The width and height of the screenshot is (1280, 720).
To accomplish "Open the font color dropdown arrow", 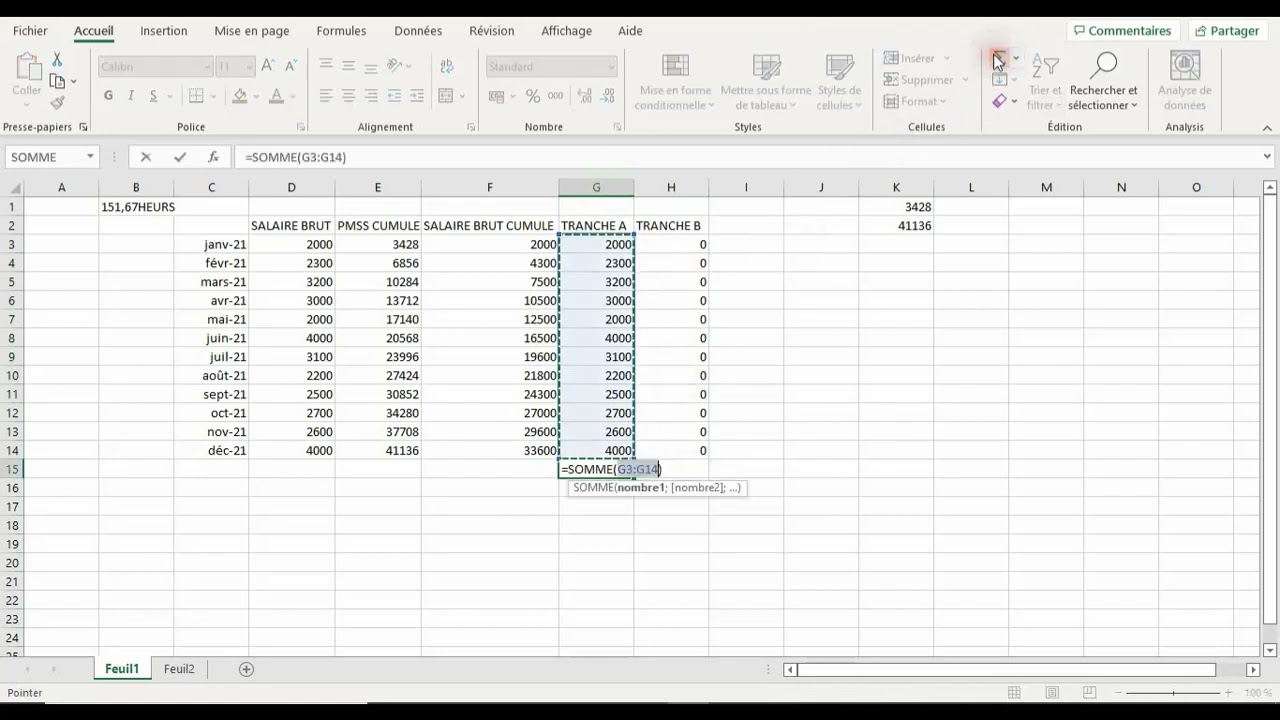I will pyautogui.click(x=291, y=97).
